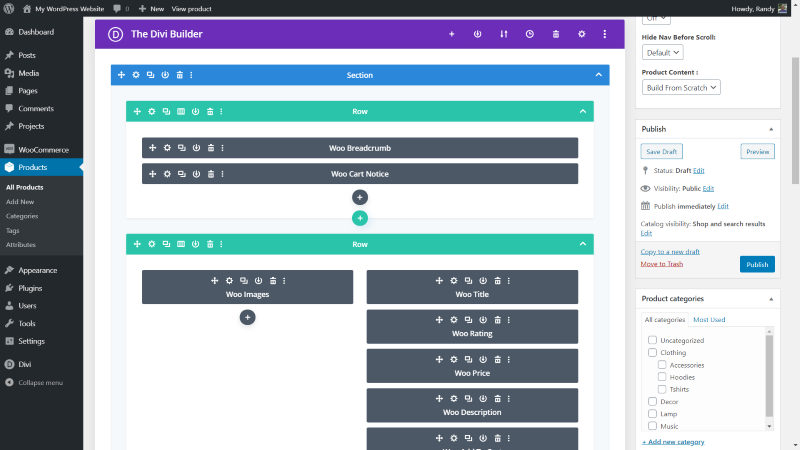Duplicate the Woo Price module
This screenshot has height=450, width=800.
click(468, 359)
